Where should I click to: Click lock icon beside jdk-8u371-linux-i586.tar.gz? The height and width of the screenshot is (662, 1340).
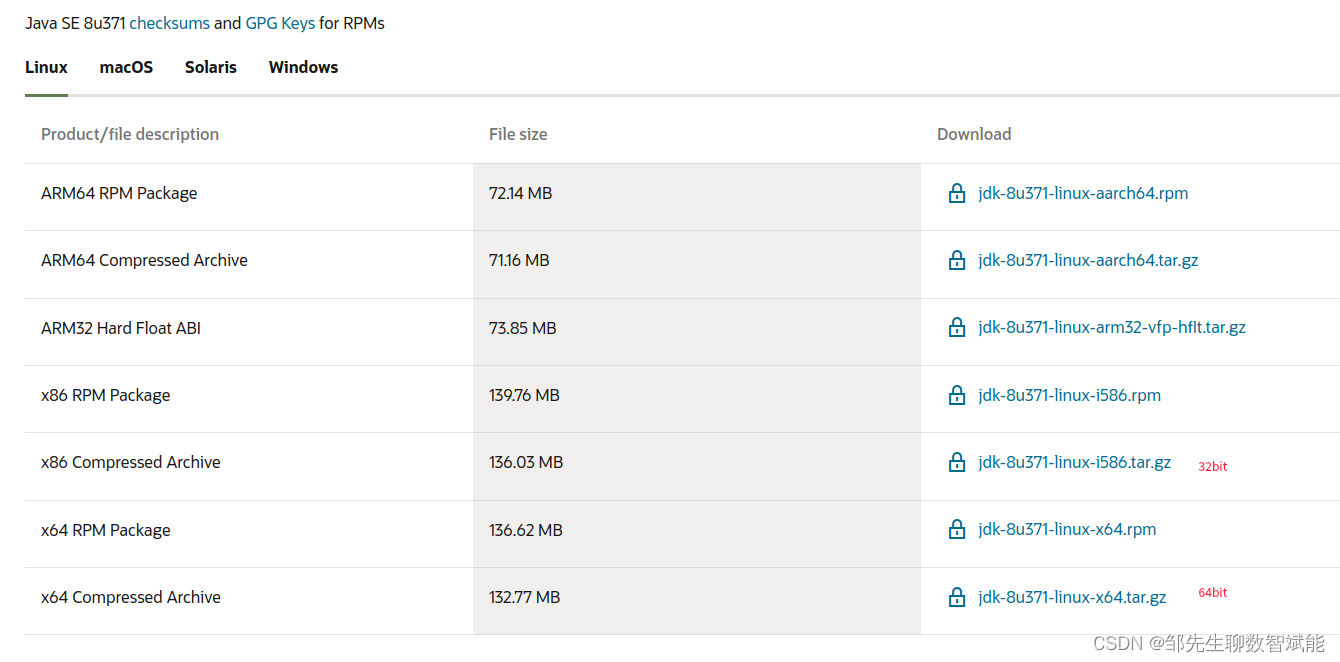pyautogui.click(x=957, y=462)
